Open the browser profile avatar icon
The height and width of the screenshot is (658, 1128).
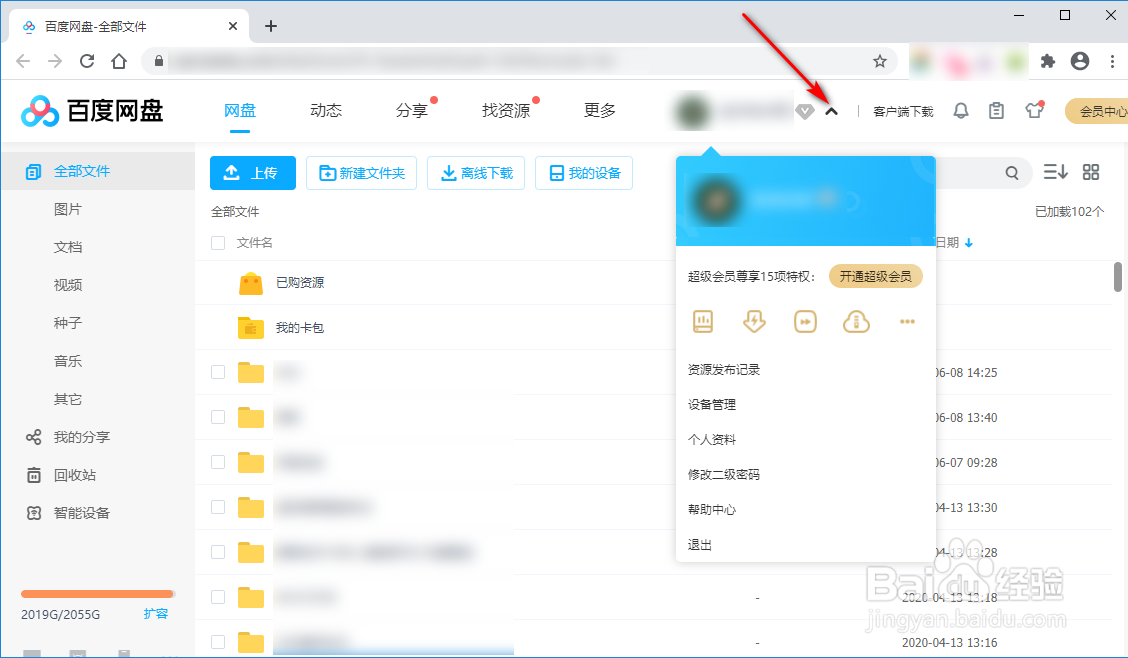coord(1080,61)
